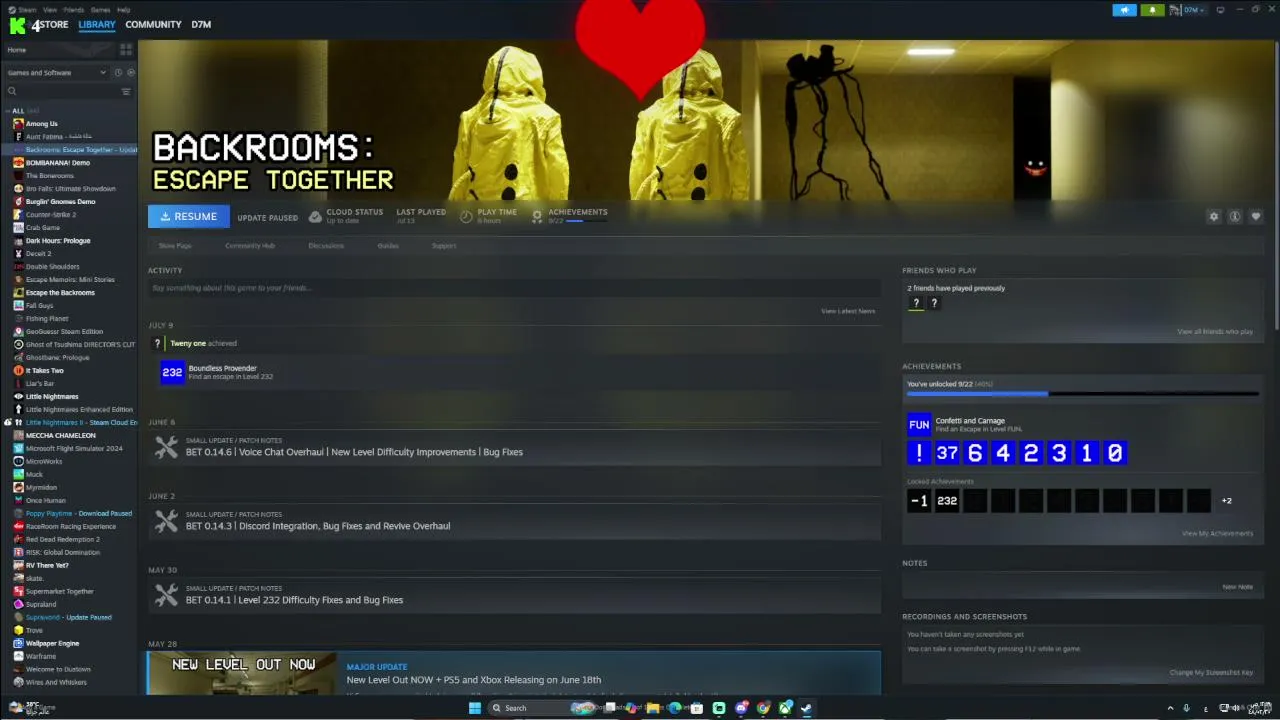The width and height of the screenshot is (1280, 720).
Task: Click the achievements progress bar in header
Action: pyautogui.click(x=587, y=220)
